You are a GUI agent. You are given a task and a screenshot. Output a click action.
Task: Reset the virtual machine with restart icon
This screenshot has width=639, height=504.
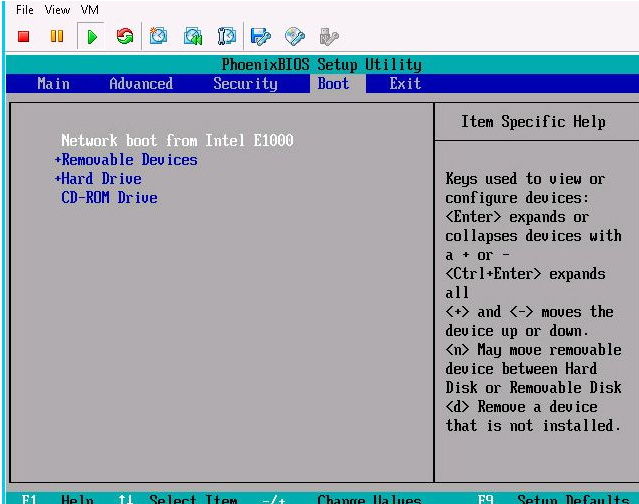tap(125, 36)
